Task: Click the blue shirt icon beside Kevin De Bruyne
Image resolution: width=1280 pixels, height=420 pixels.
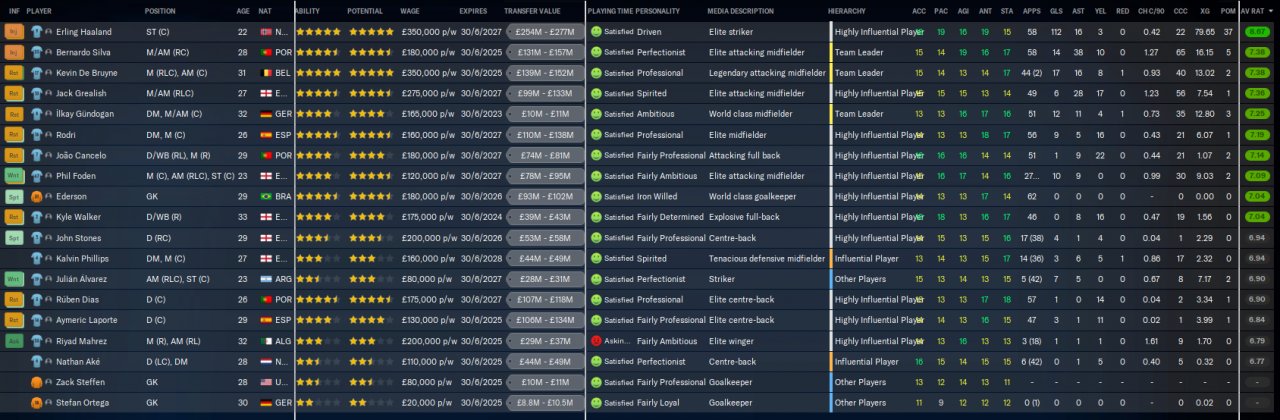Action: pos(37,73)
